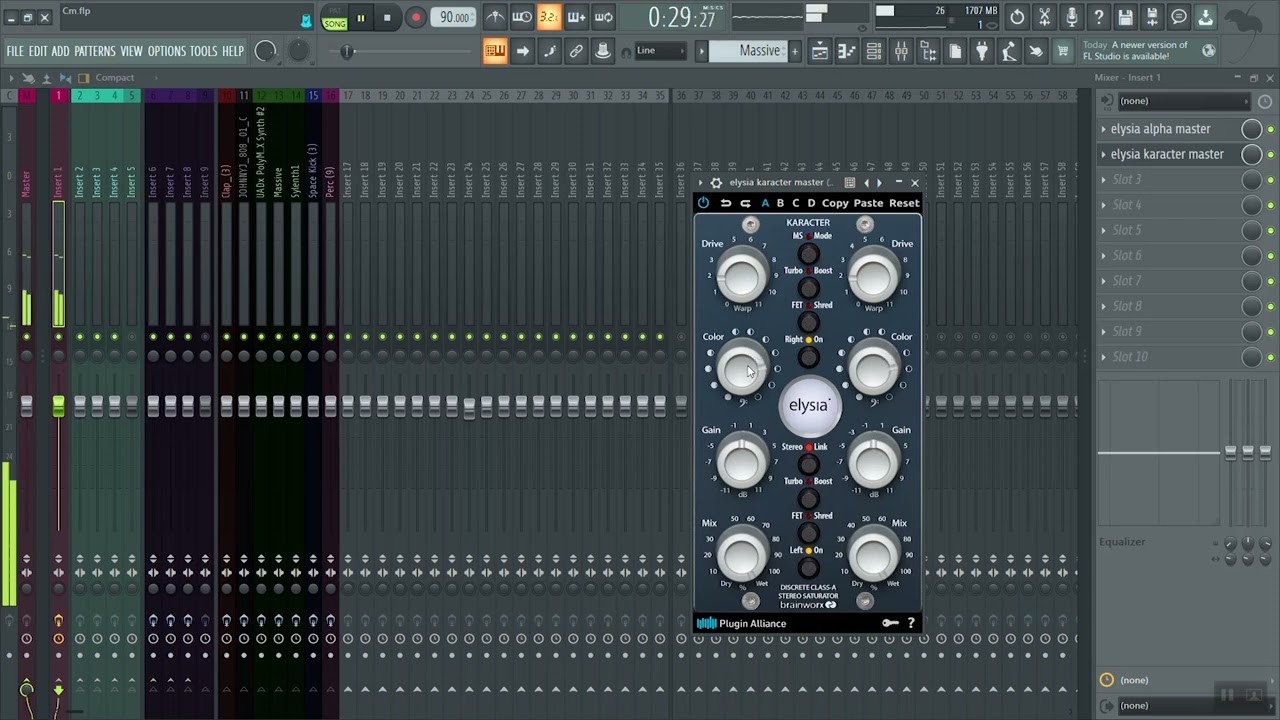Toggle the 3-2-1 countdown before recording icon

coord(549,17)
